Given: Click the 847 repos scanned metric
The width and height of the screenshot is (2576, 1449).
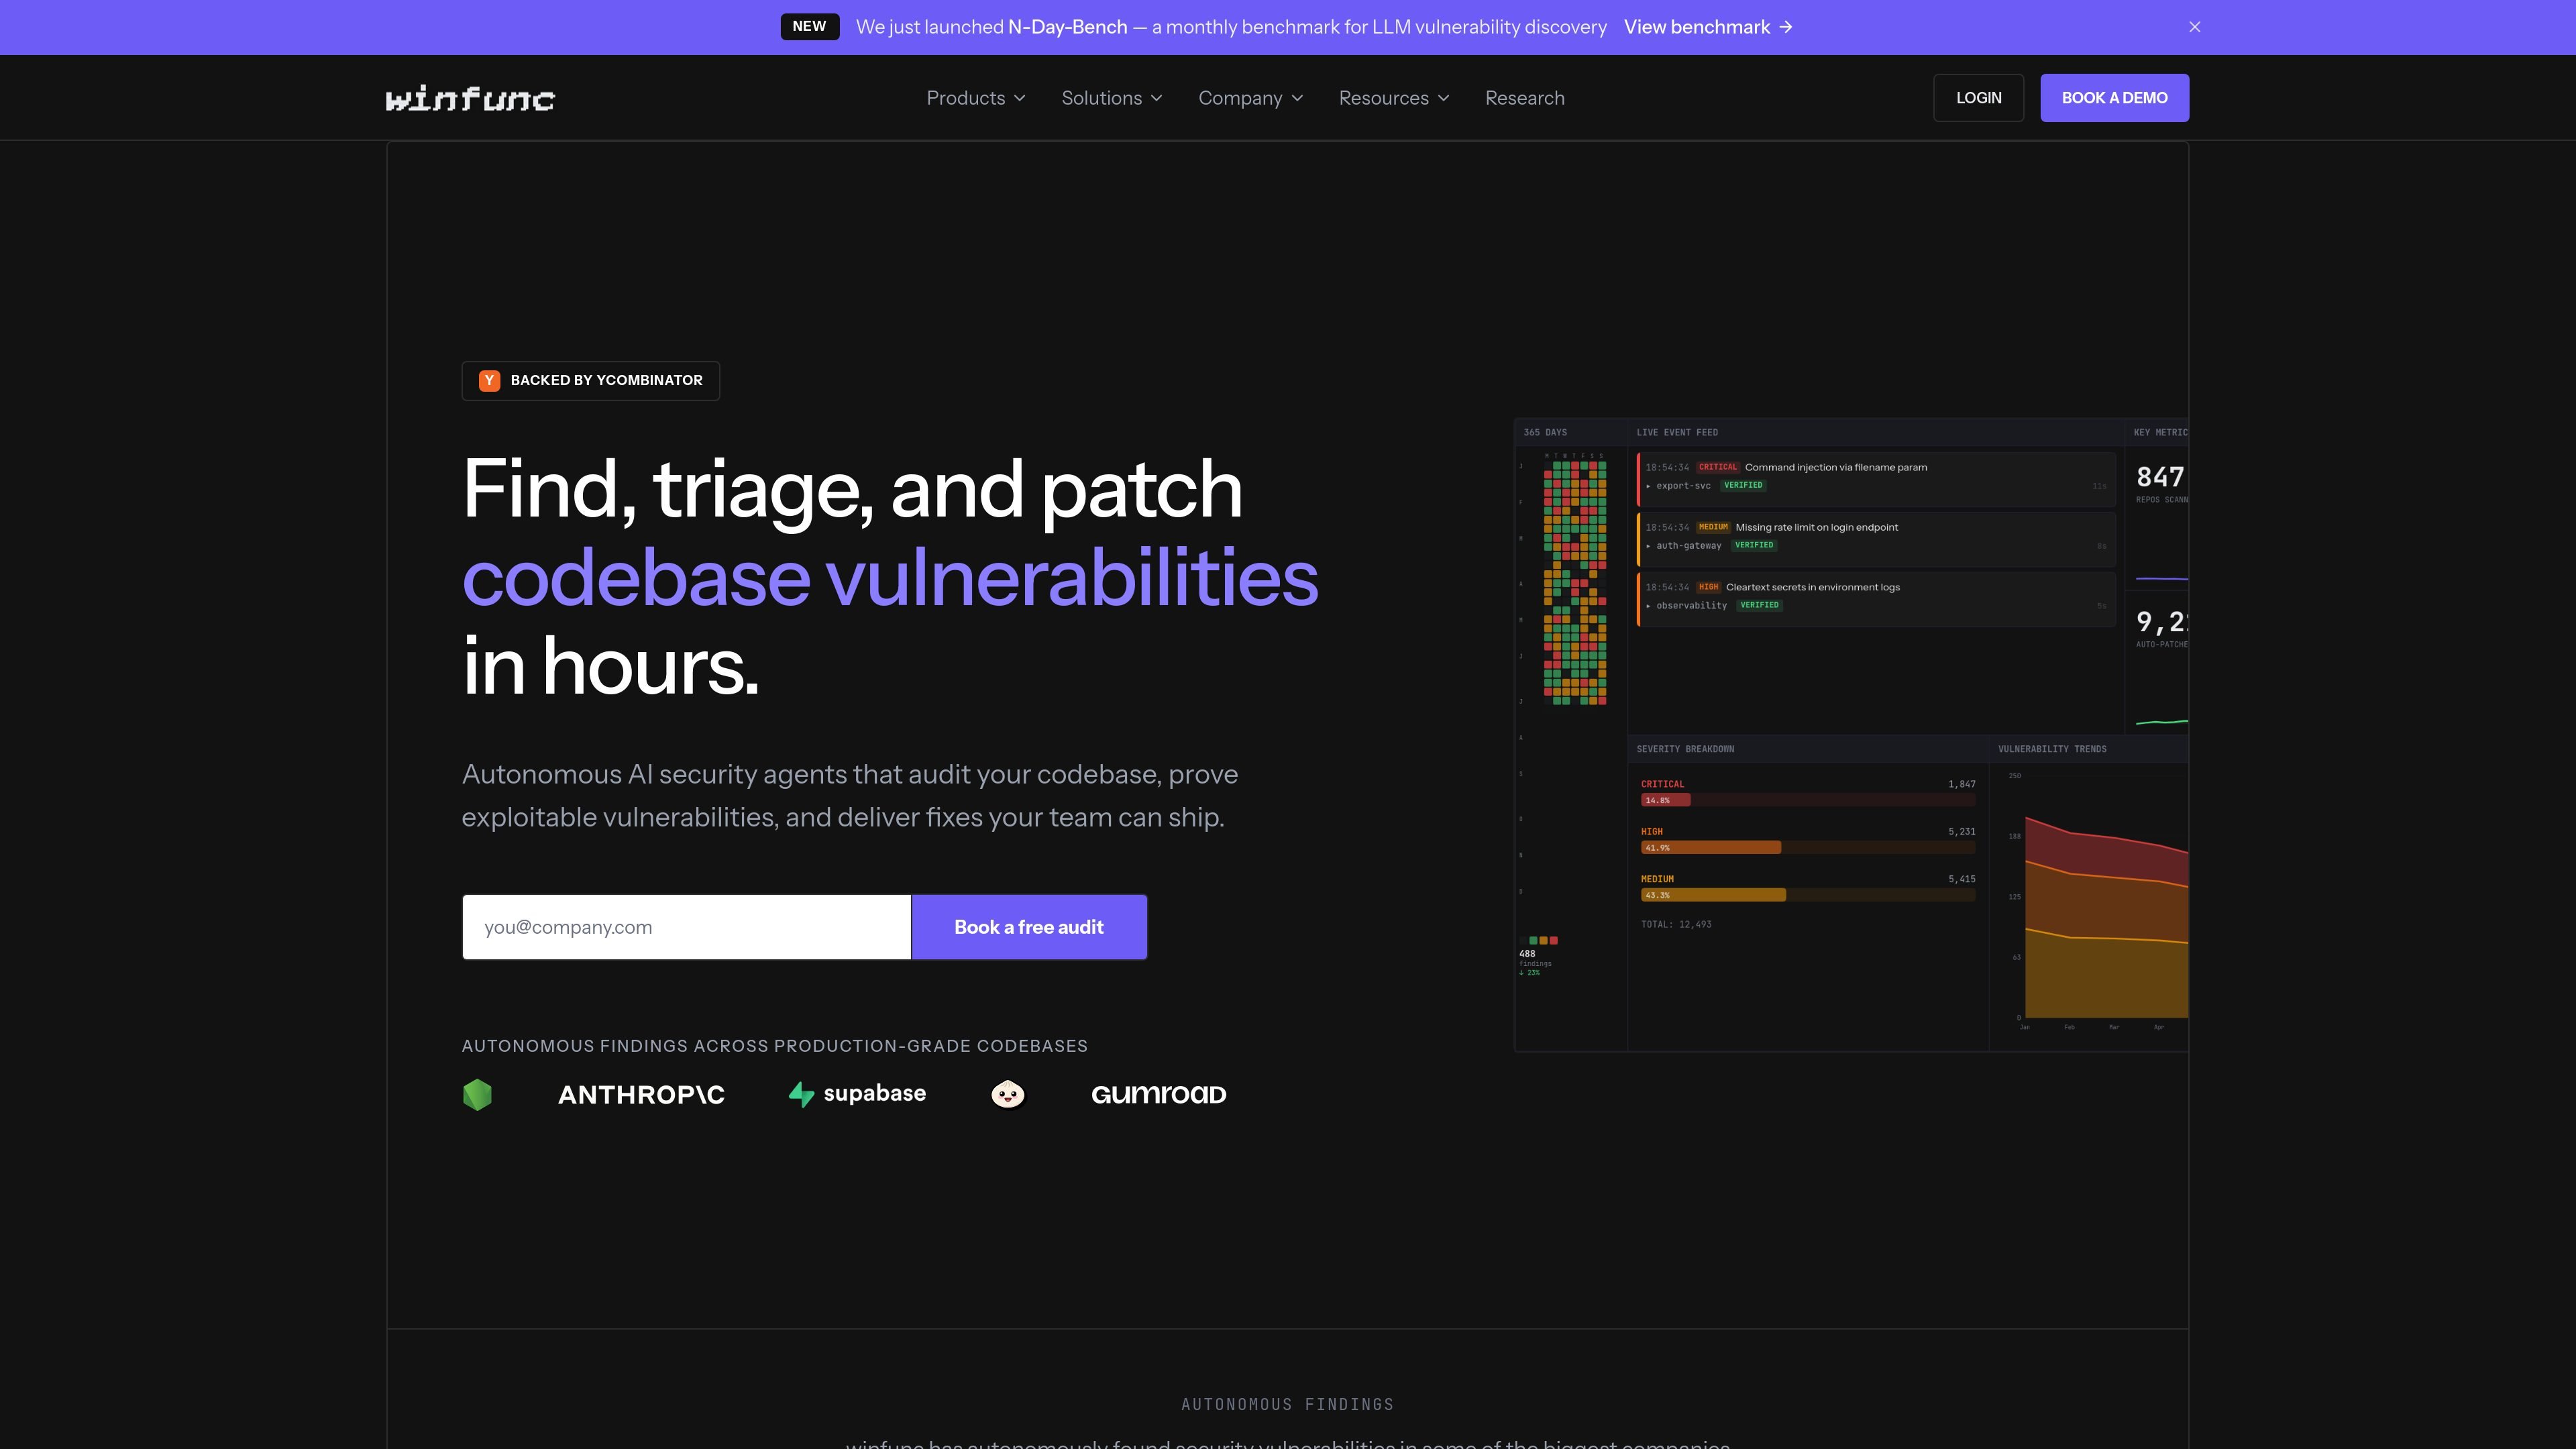Looking at the screenshot, I should pyautogui.click(x=2161, y=482).
